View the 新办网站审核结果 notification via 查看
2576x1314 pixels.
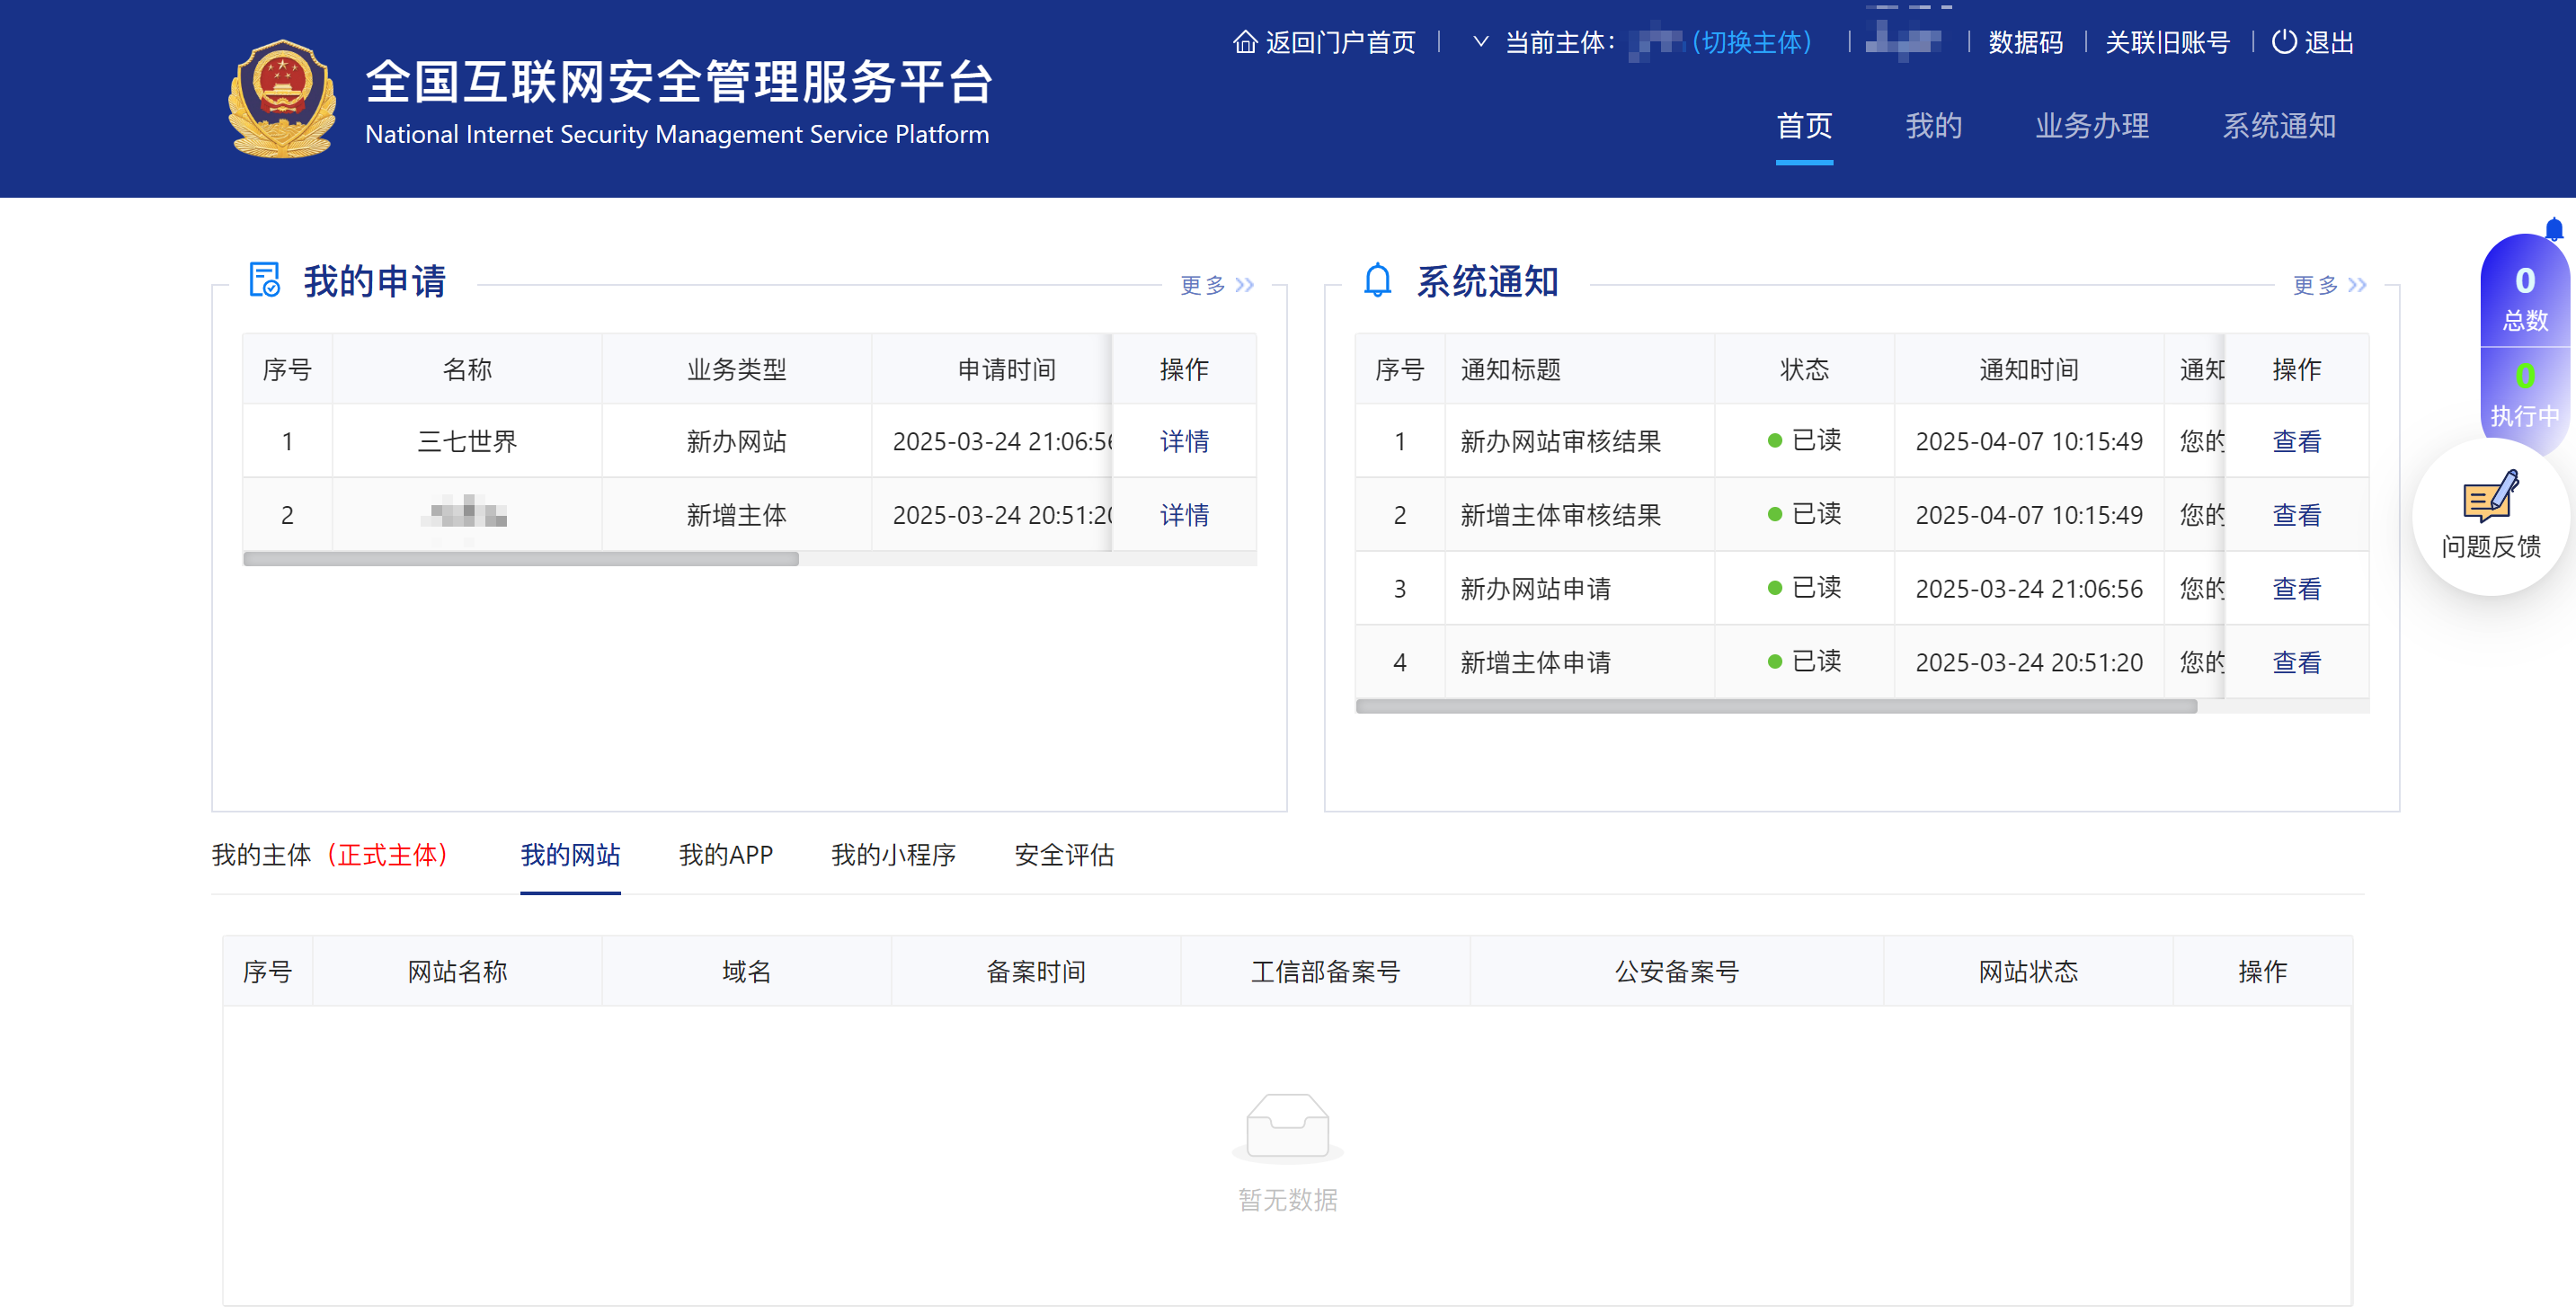tap(2296, 441)
